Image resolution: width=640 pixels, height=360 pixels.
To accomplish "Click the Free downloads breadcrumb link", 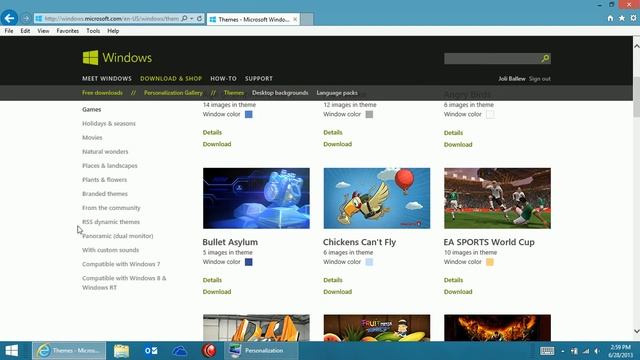I will 102,93.
